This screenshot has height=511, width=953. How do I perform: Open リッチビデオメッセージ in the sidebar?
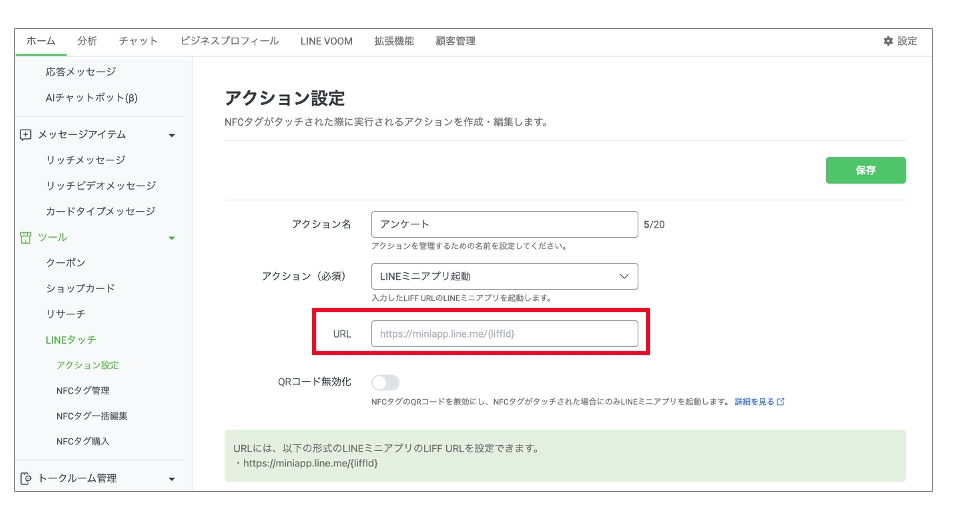pyautogui.click(x=101, y=185)
